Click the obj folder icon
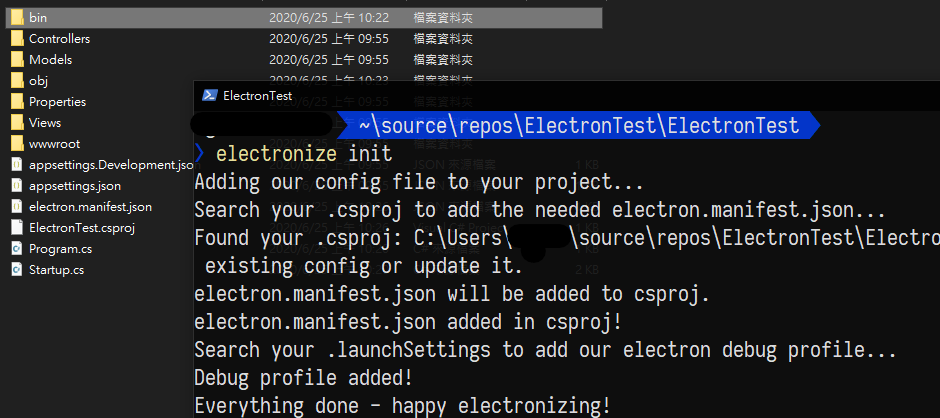 pyautogui.click(x=17, y=80)
